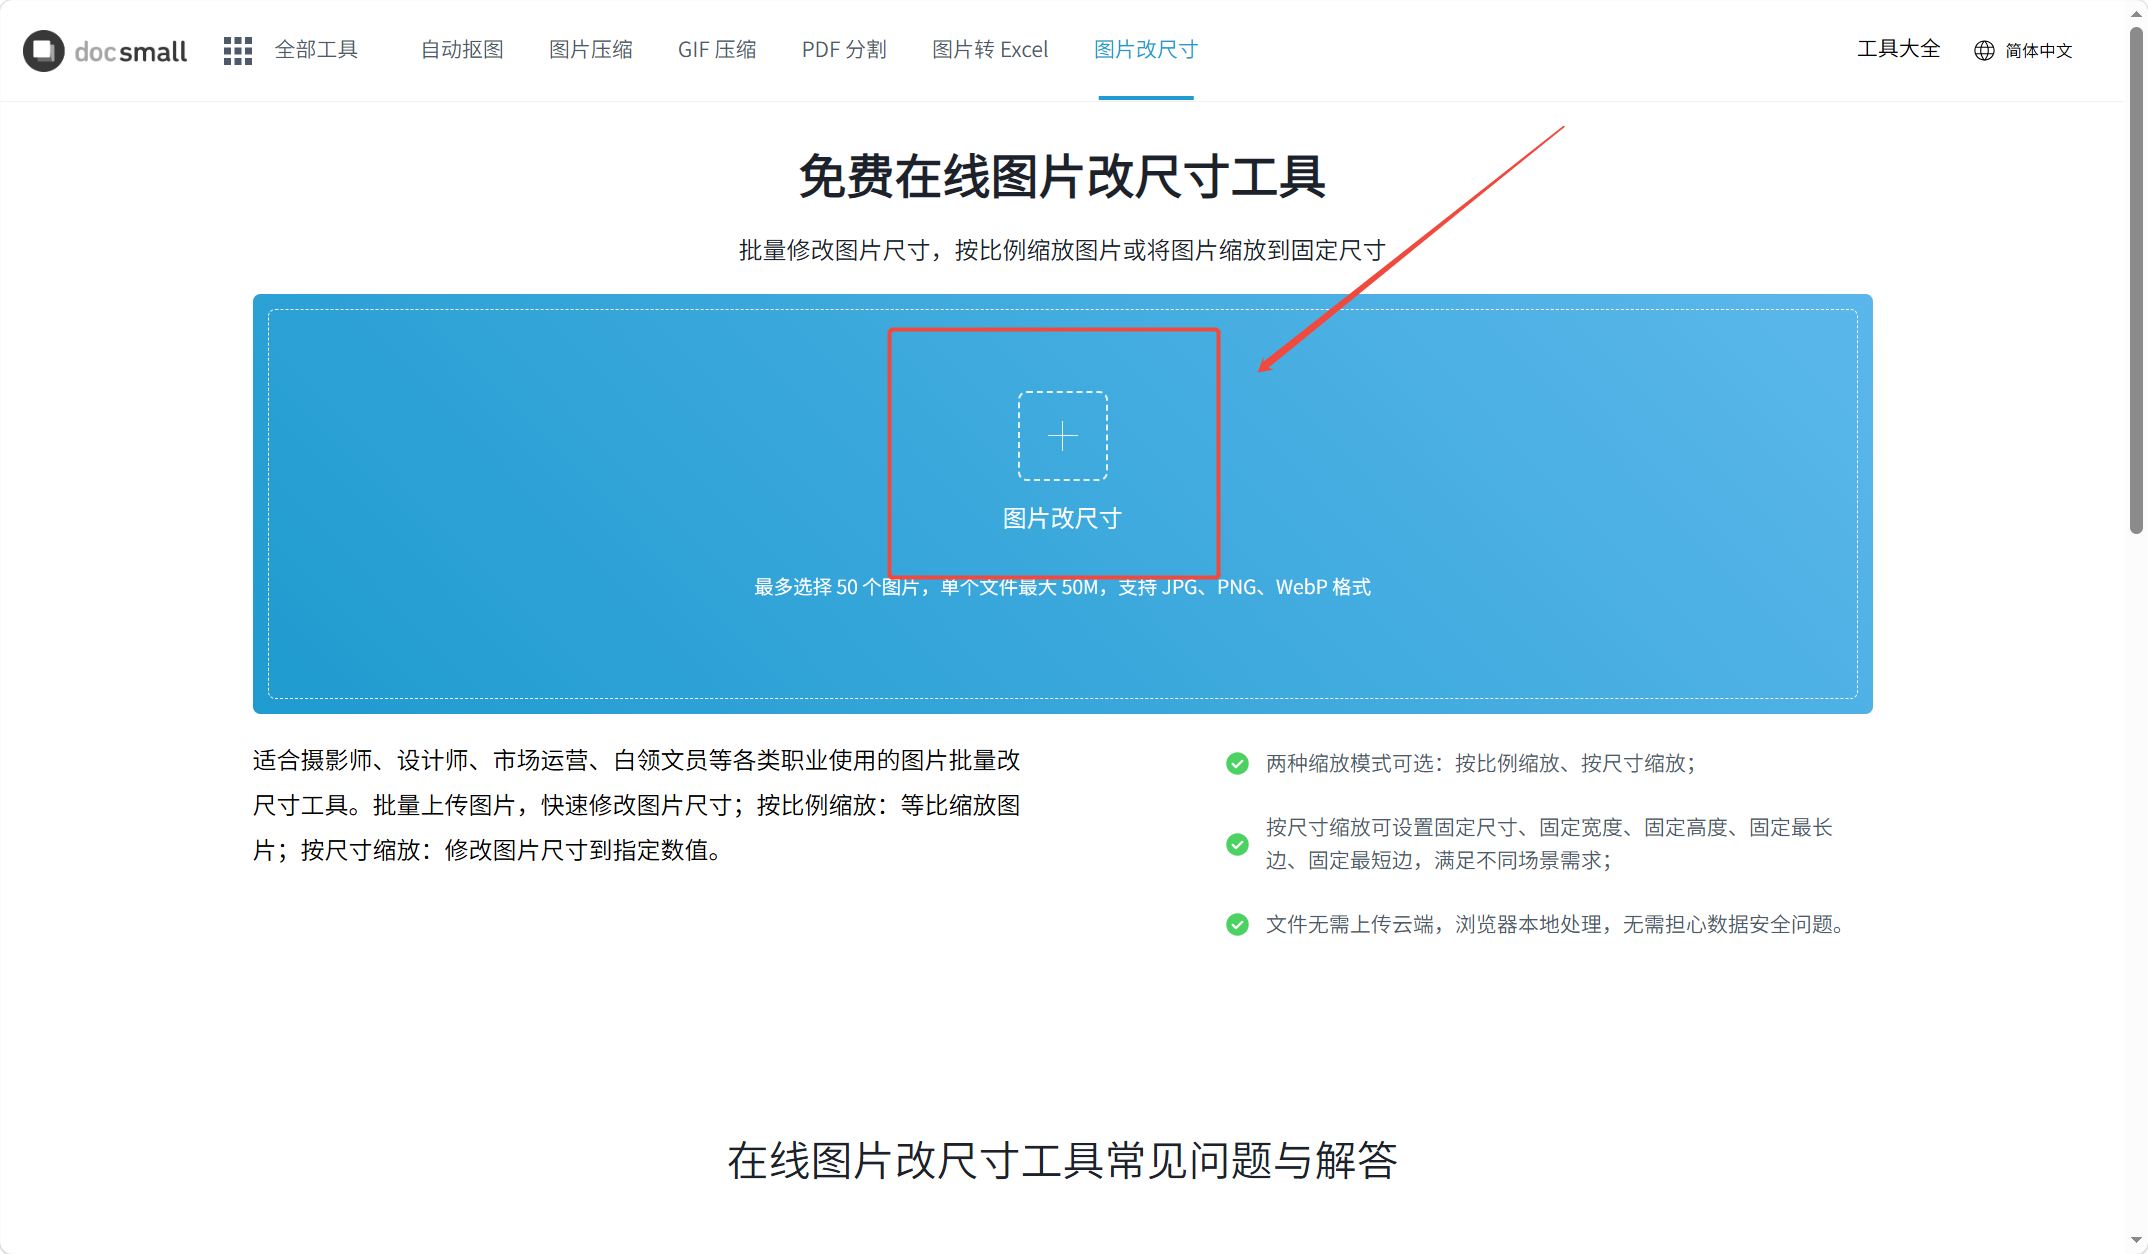The image size is (2148, 1254).
Task: Click the 在线图片改尺寸工具常见问题与解答 heading
Action: [x=1062, y=1161]
